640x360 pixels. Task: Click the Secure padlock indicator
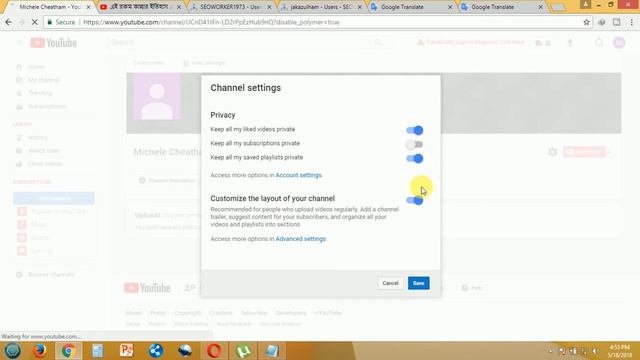pyautogui.click(x=61, y=22)
